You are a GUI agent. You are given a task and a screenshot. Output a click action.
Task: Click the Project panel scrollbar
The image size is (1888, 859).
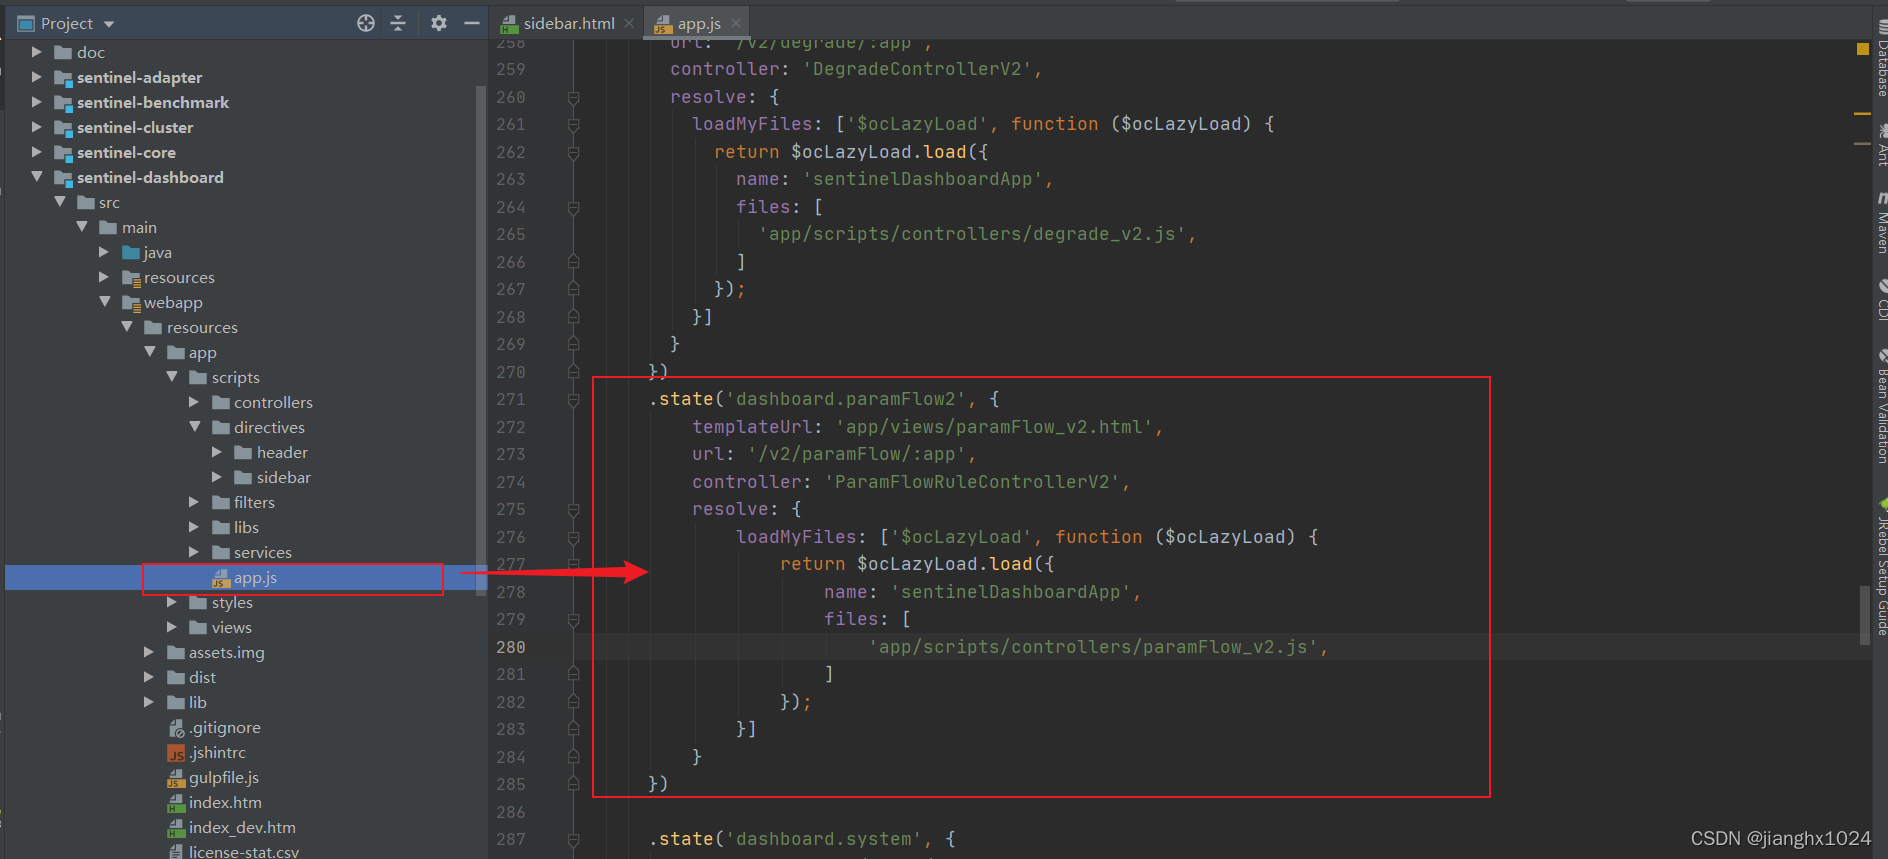click(481, 340)
